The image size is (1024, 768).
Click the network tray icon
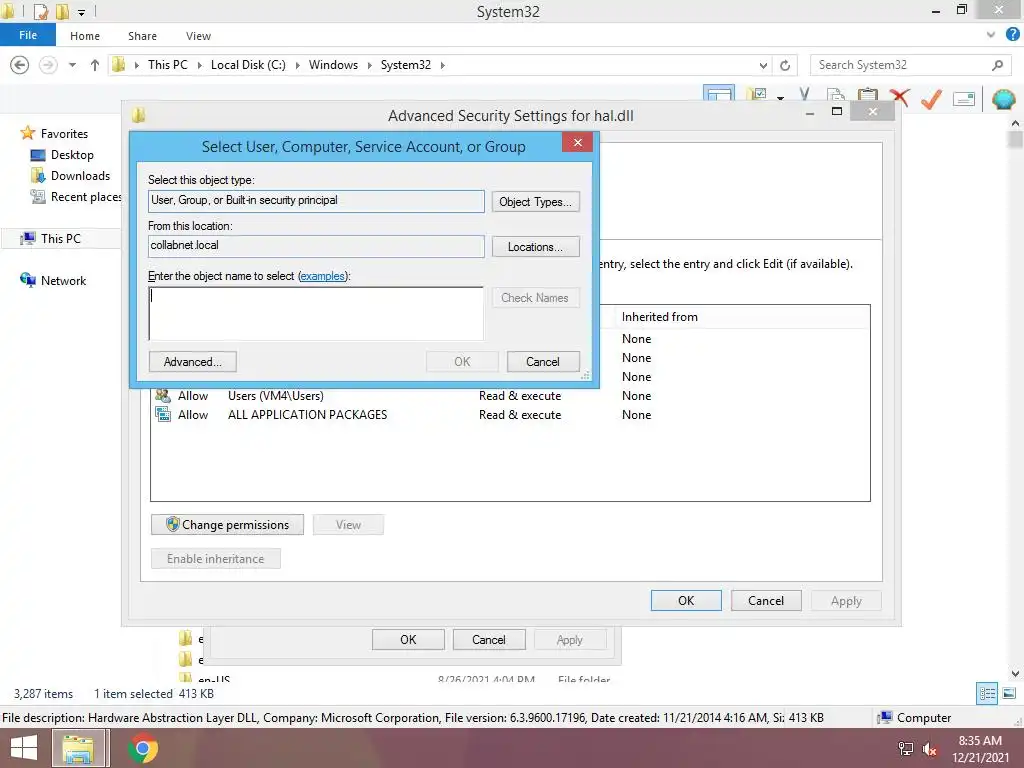(905, 749)
